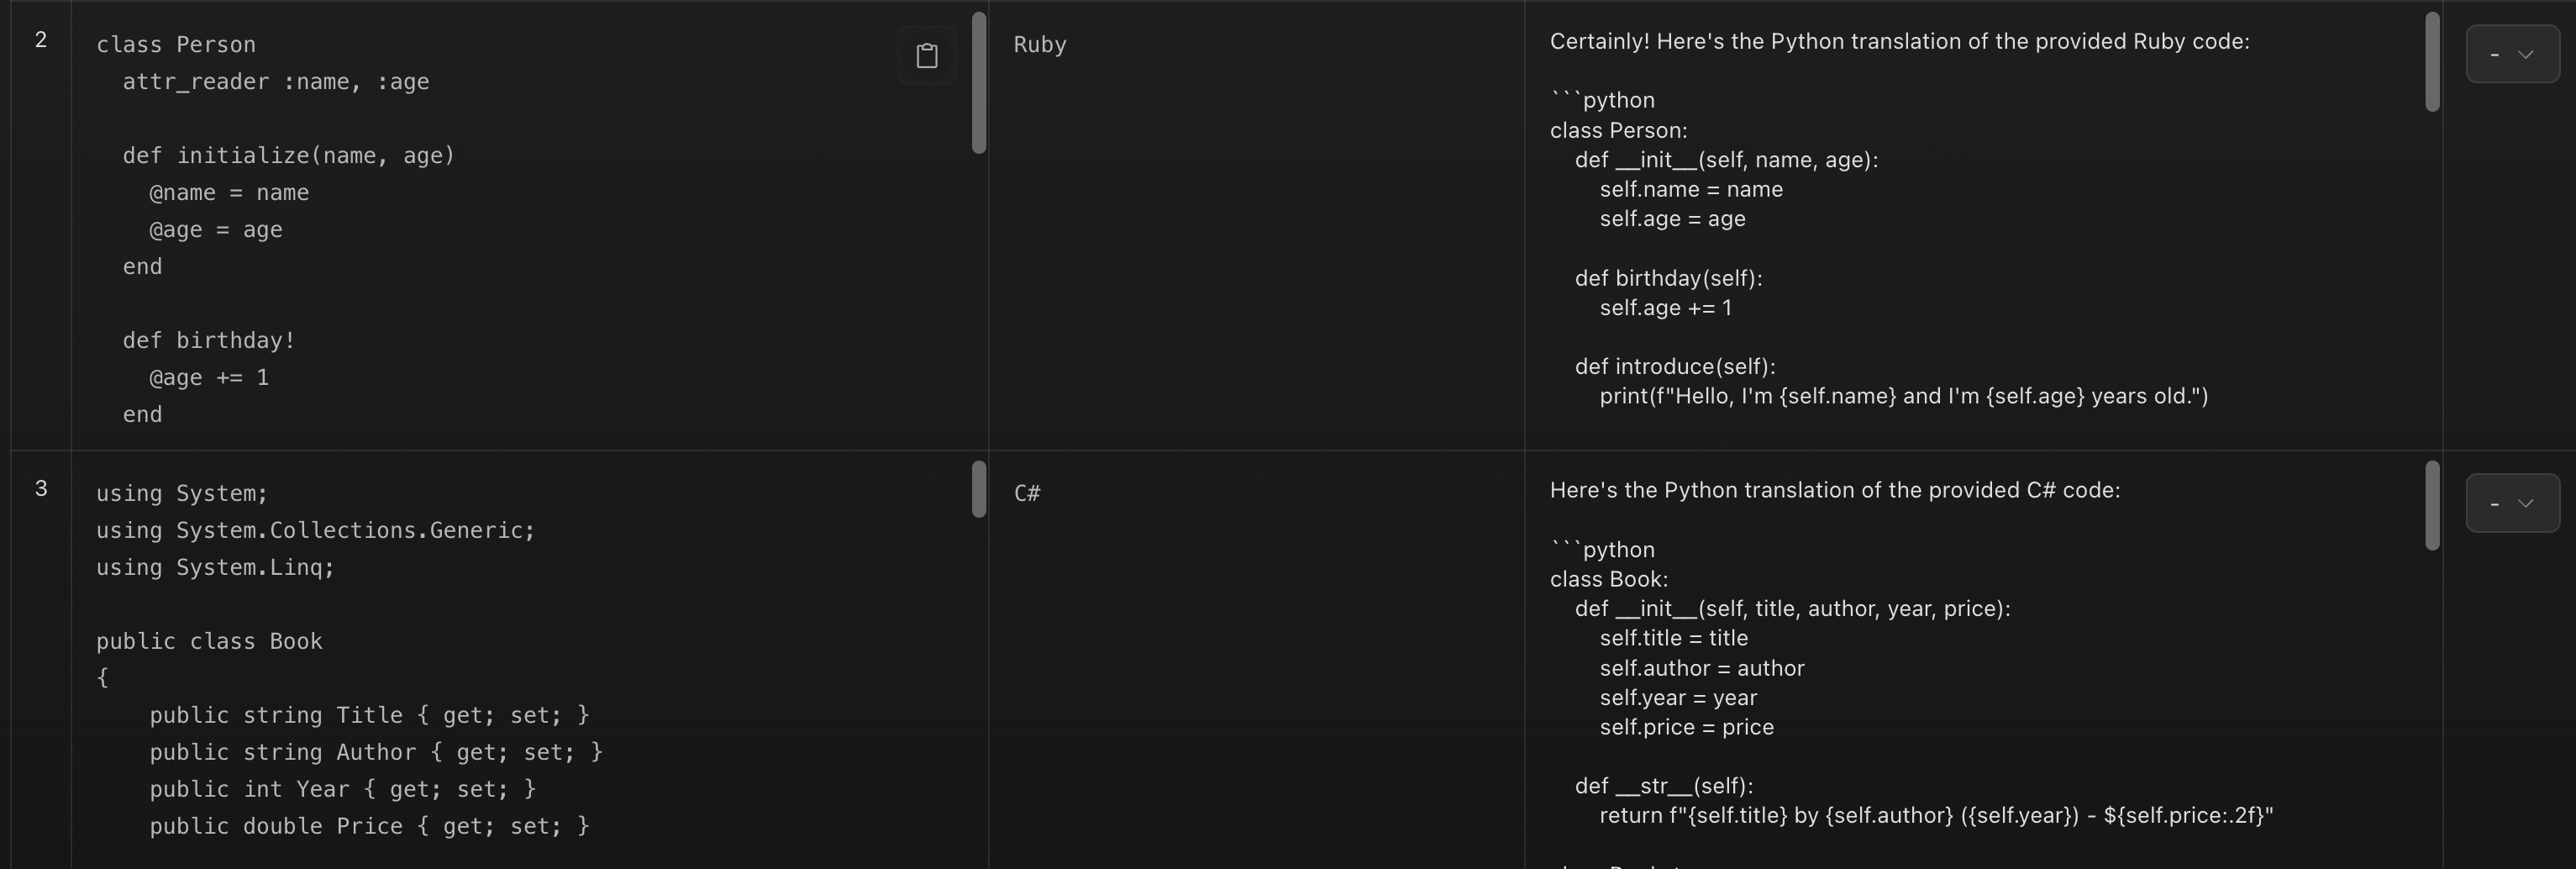The image size is (2576, 869).
Task: Click scrollbar thumb in Ruby translation output cell
Action: coord(2432,62)
